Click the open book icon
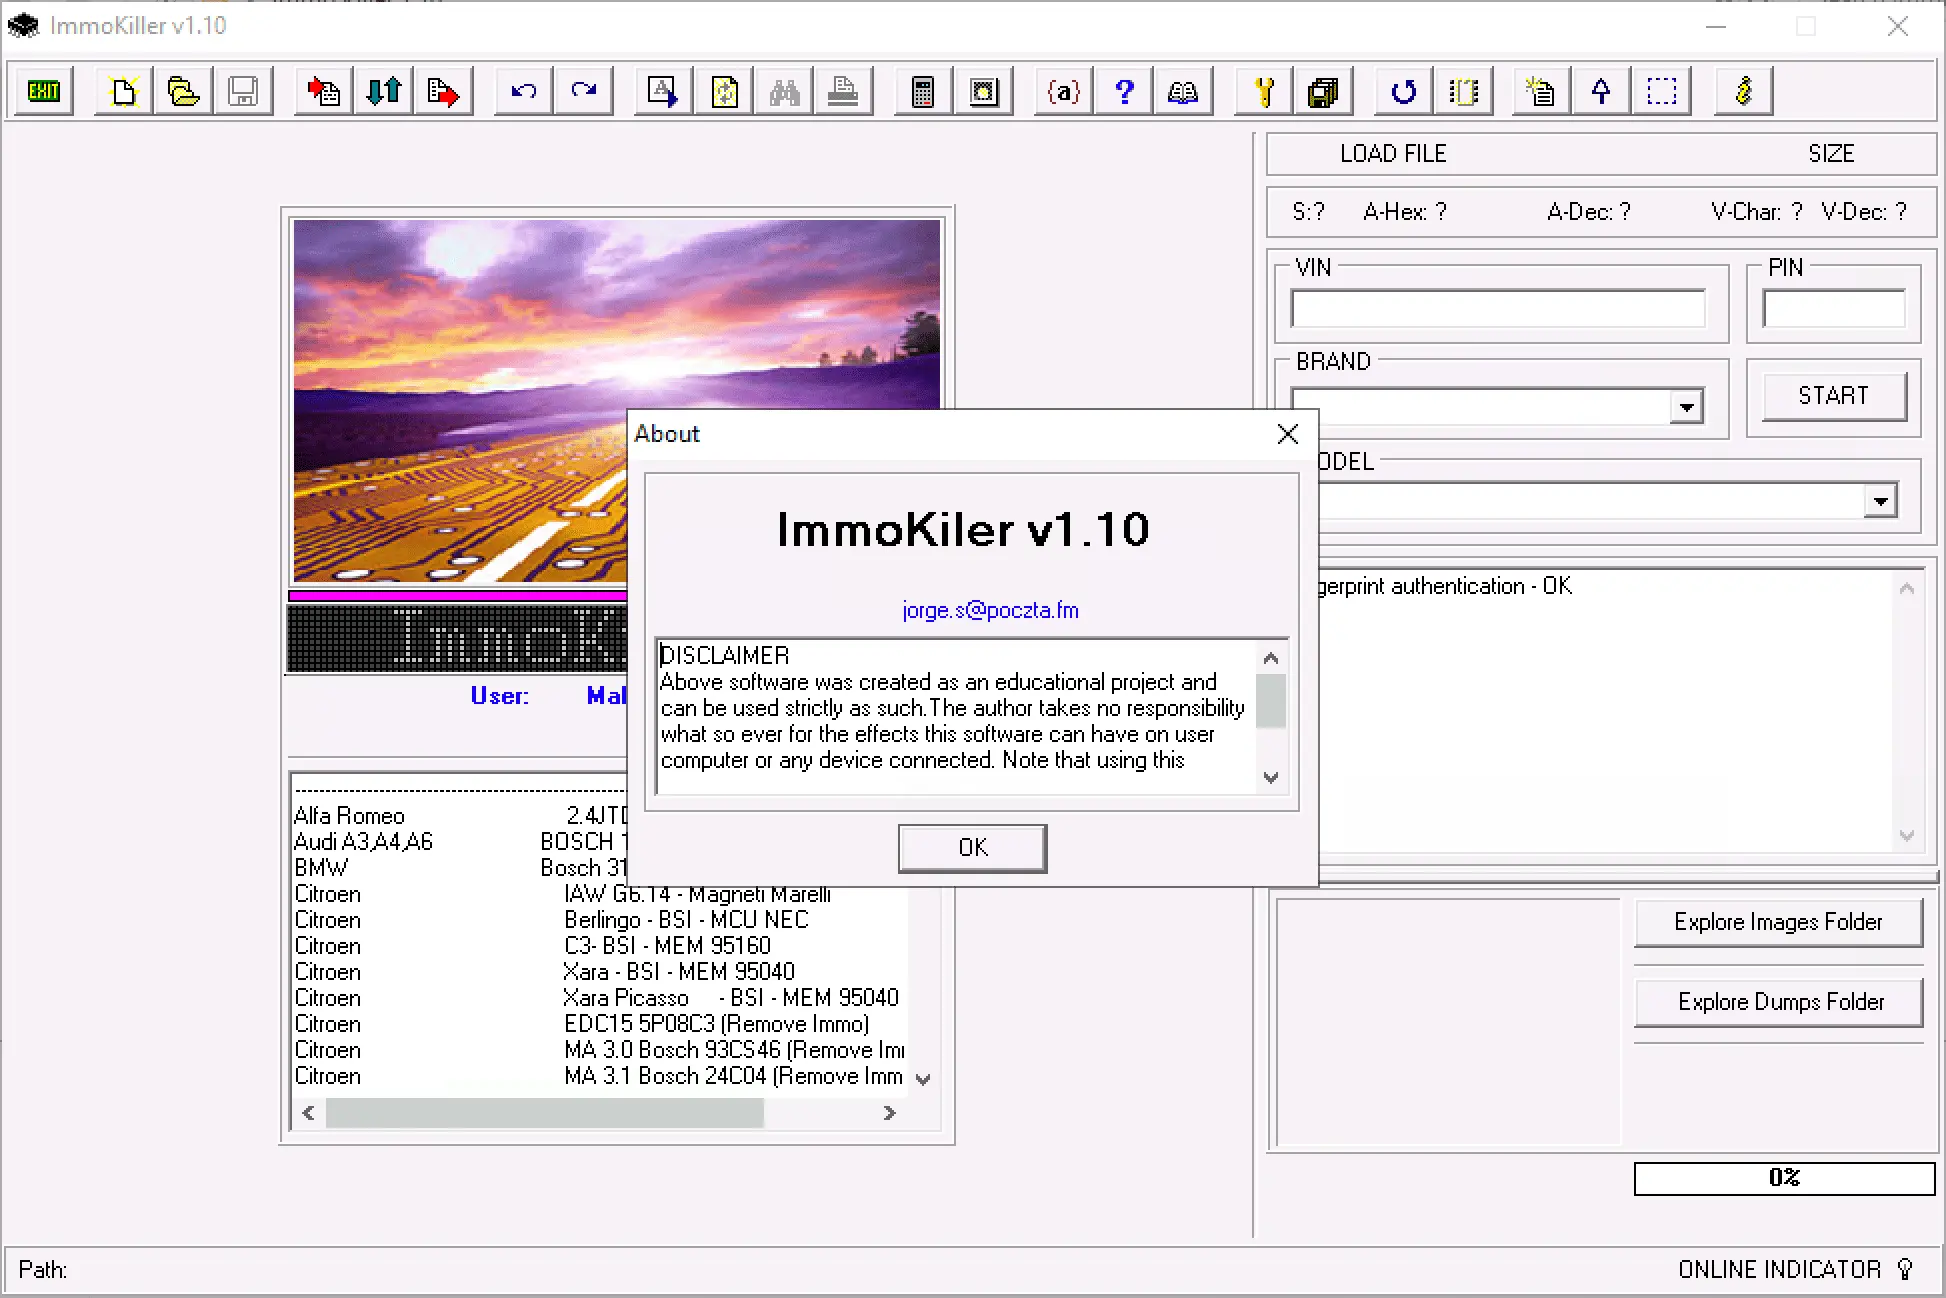The width and height of the screenshot is (1946, 1298). tap(1183, 92)
